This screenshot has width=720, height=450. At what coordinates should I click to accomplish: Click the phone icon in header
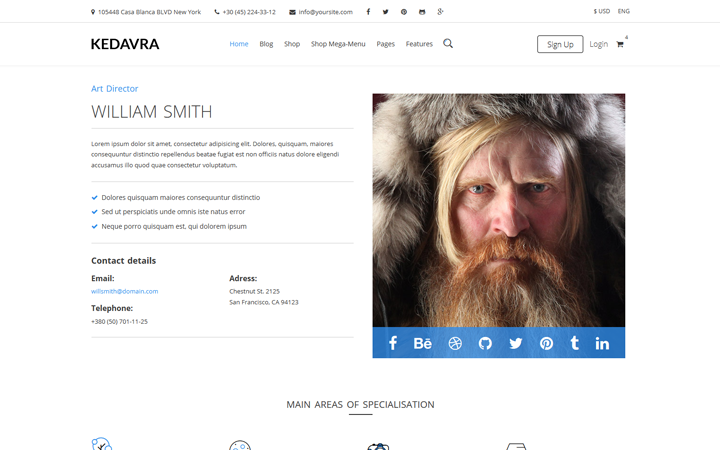tap(217, 12)
